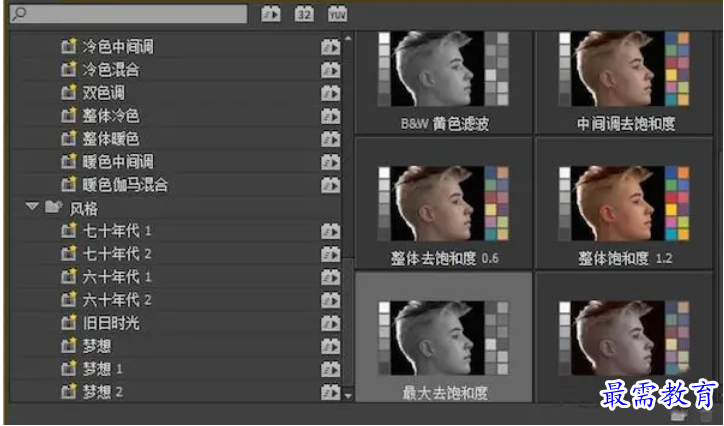The image size is (724, 426).
Task: Click the preset icon beside 梦想 2
Action: tap(69, 392)
